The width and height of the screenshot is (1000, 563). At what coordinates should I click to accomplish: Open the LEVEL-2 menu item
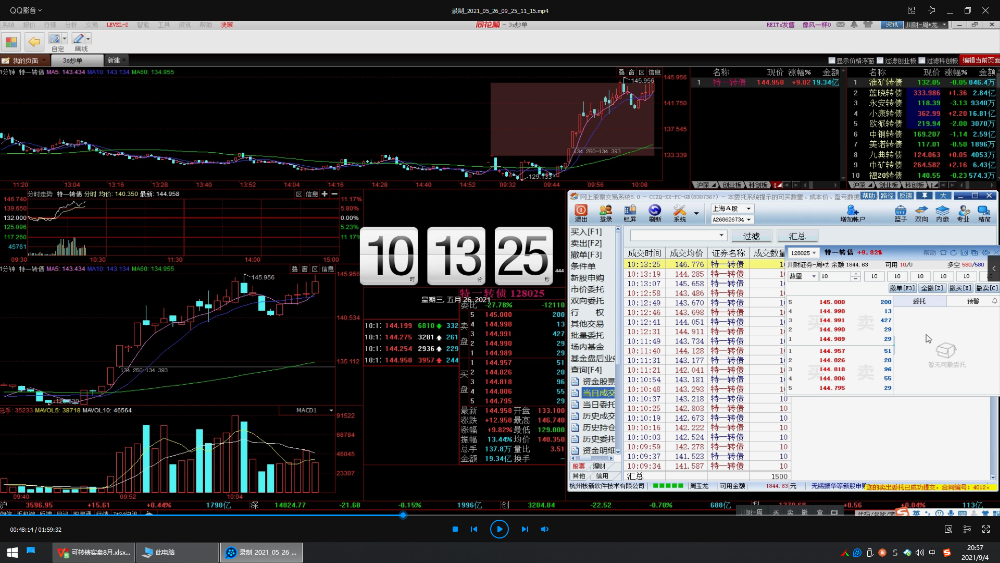click(117, 25)
